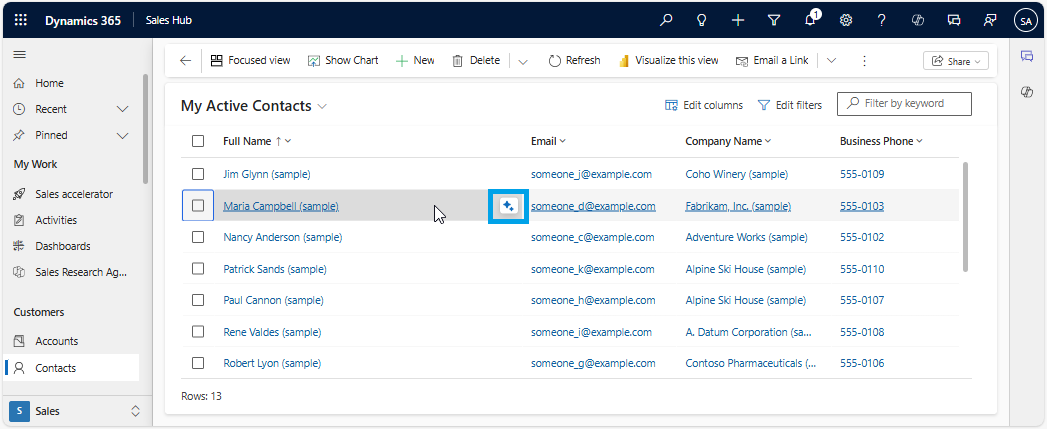Viewport: 1048px width, 430px height.
Task: Select the Nancy Anderson row checkbox
Action: click(x=198, y=238)
